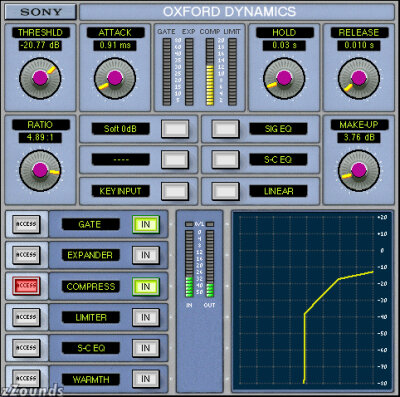
Task: Click the SONY logo button
Action: coord(41,12)
